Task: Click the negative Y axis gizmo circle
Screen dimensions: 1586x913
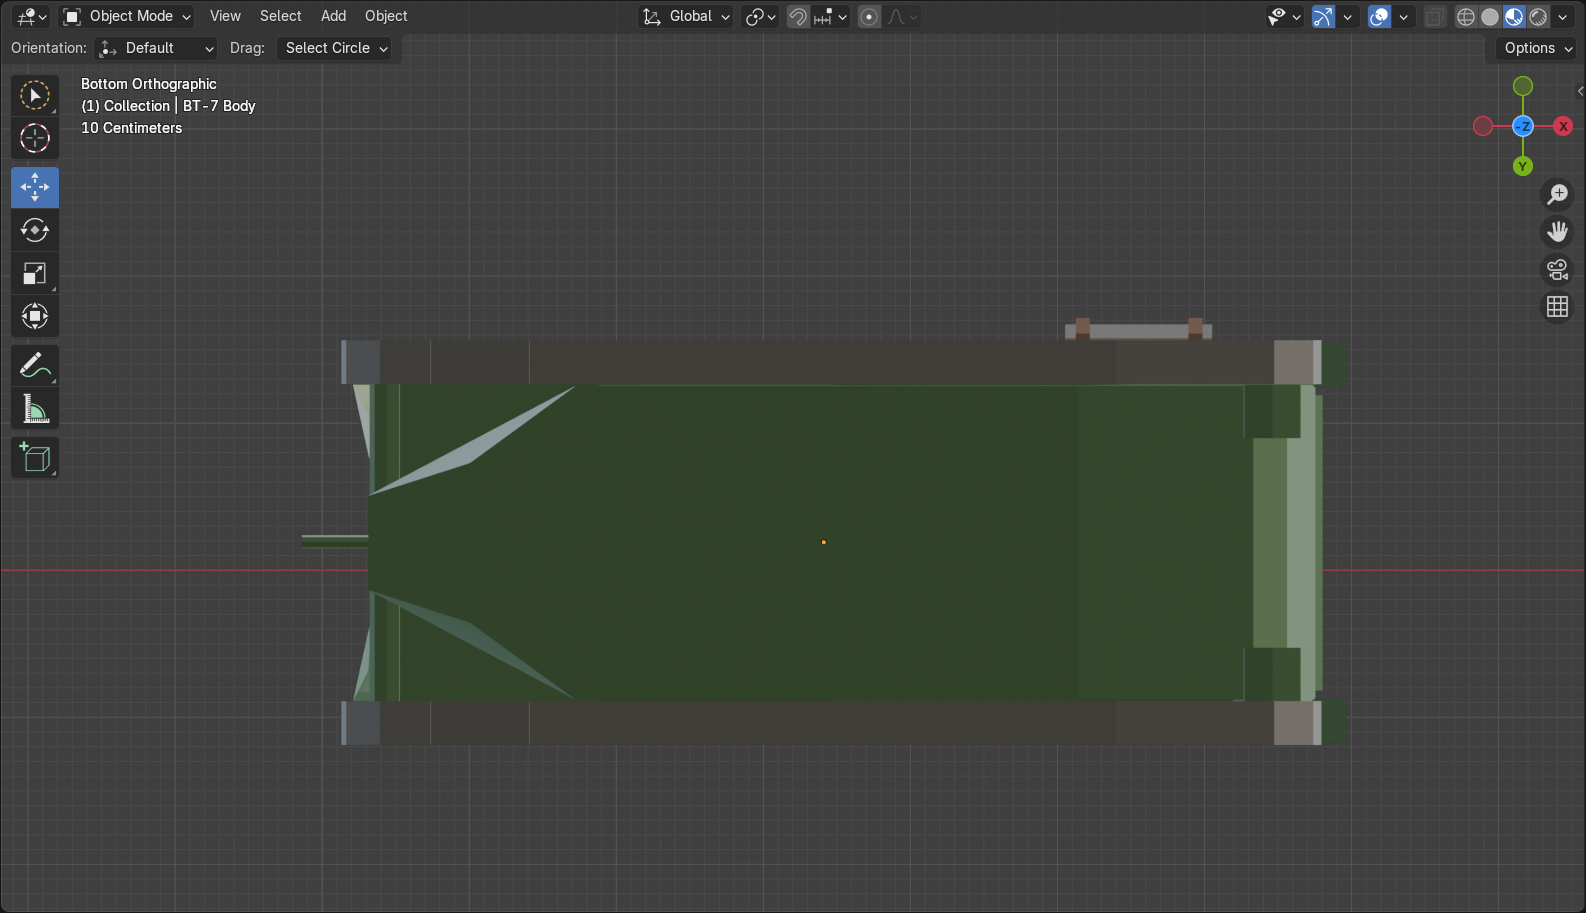Action: click(x=1523, y=86)
